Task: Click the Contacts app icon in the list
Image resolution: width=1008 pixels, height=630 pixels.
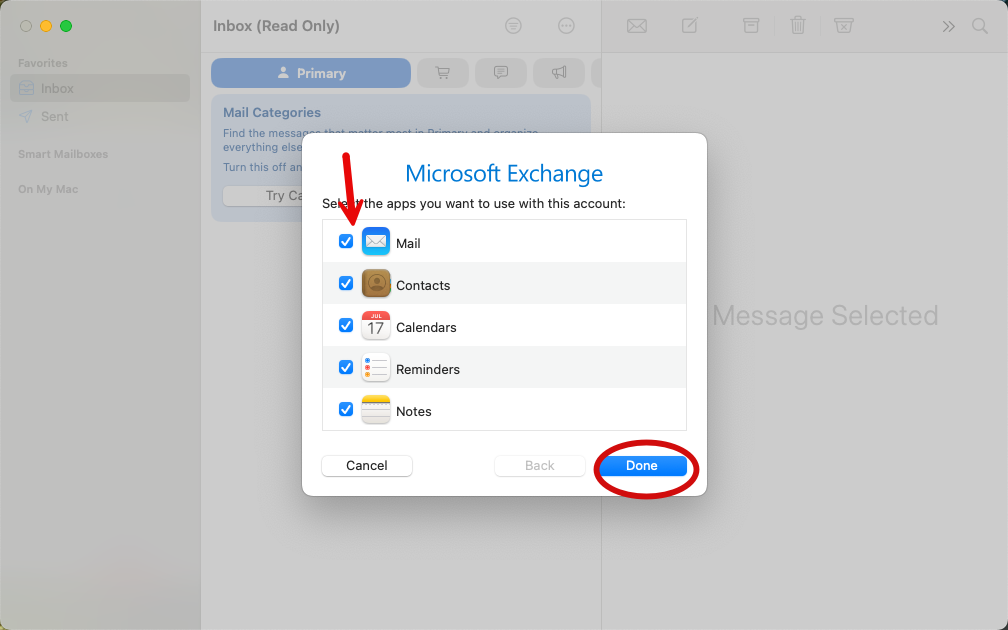Action: coord(376,284)
